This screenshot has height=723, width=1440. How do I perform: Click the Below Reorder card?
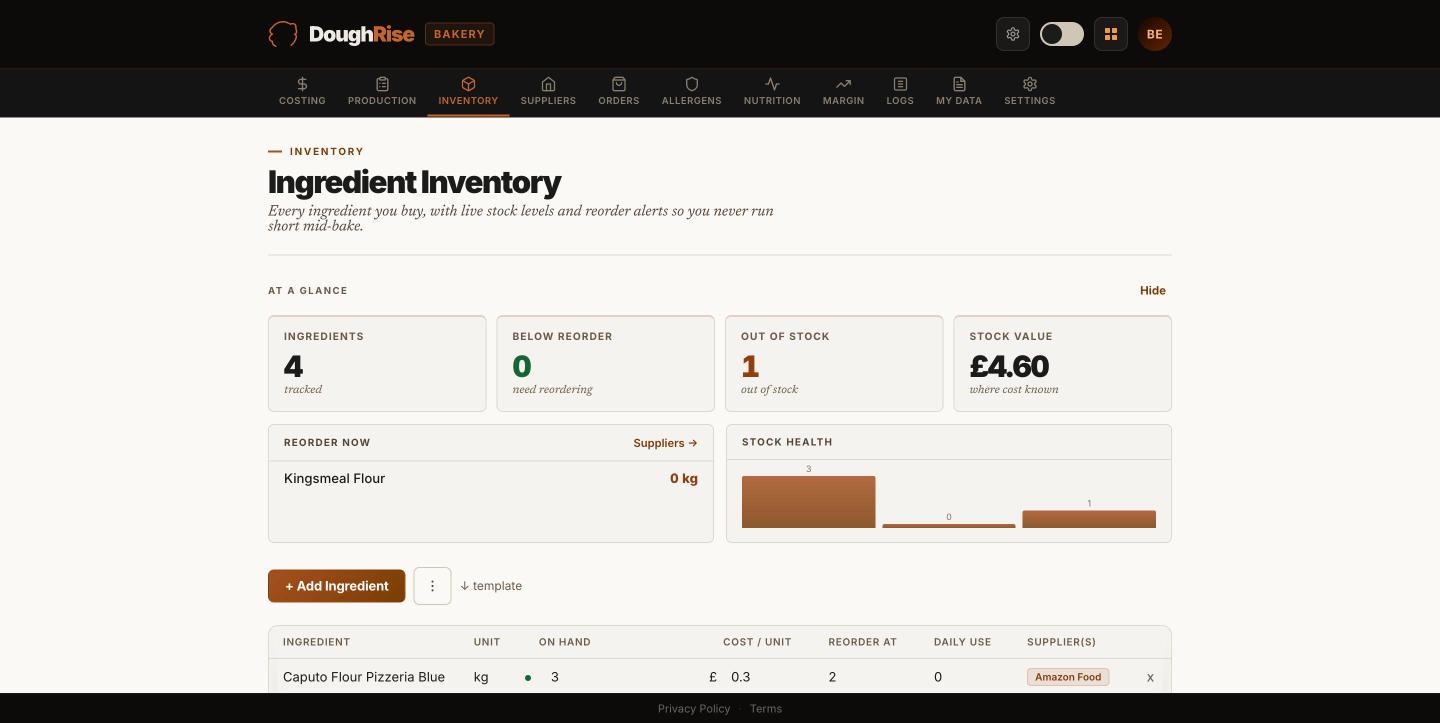click(x=606, y=364)
